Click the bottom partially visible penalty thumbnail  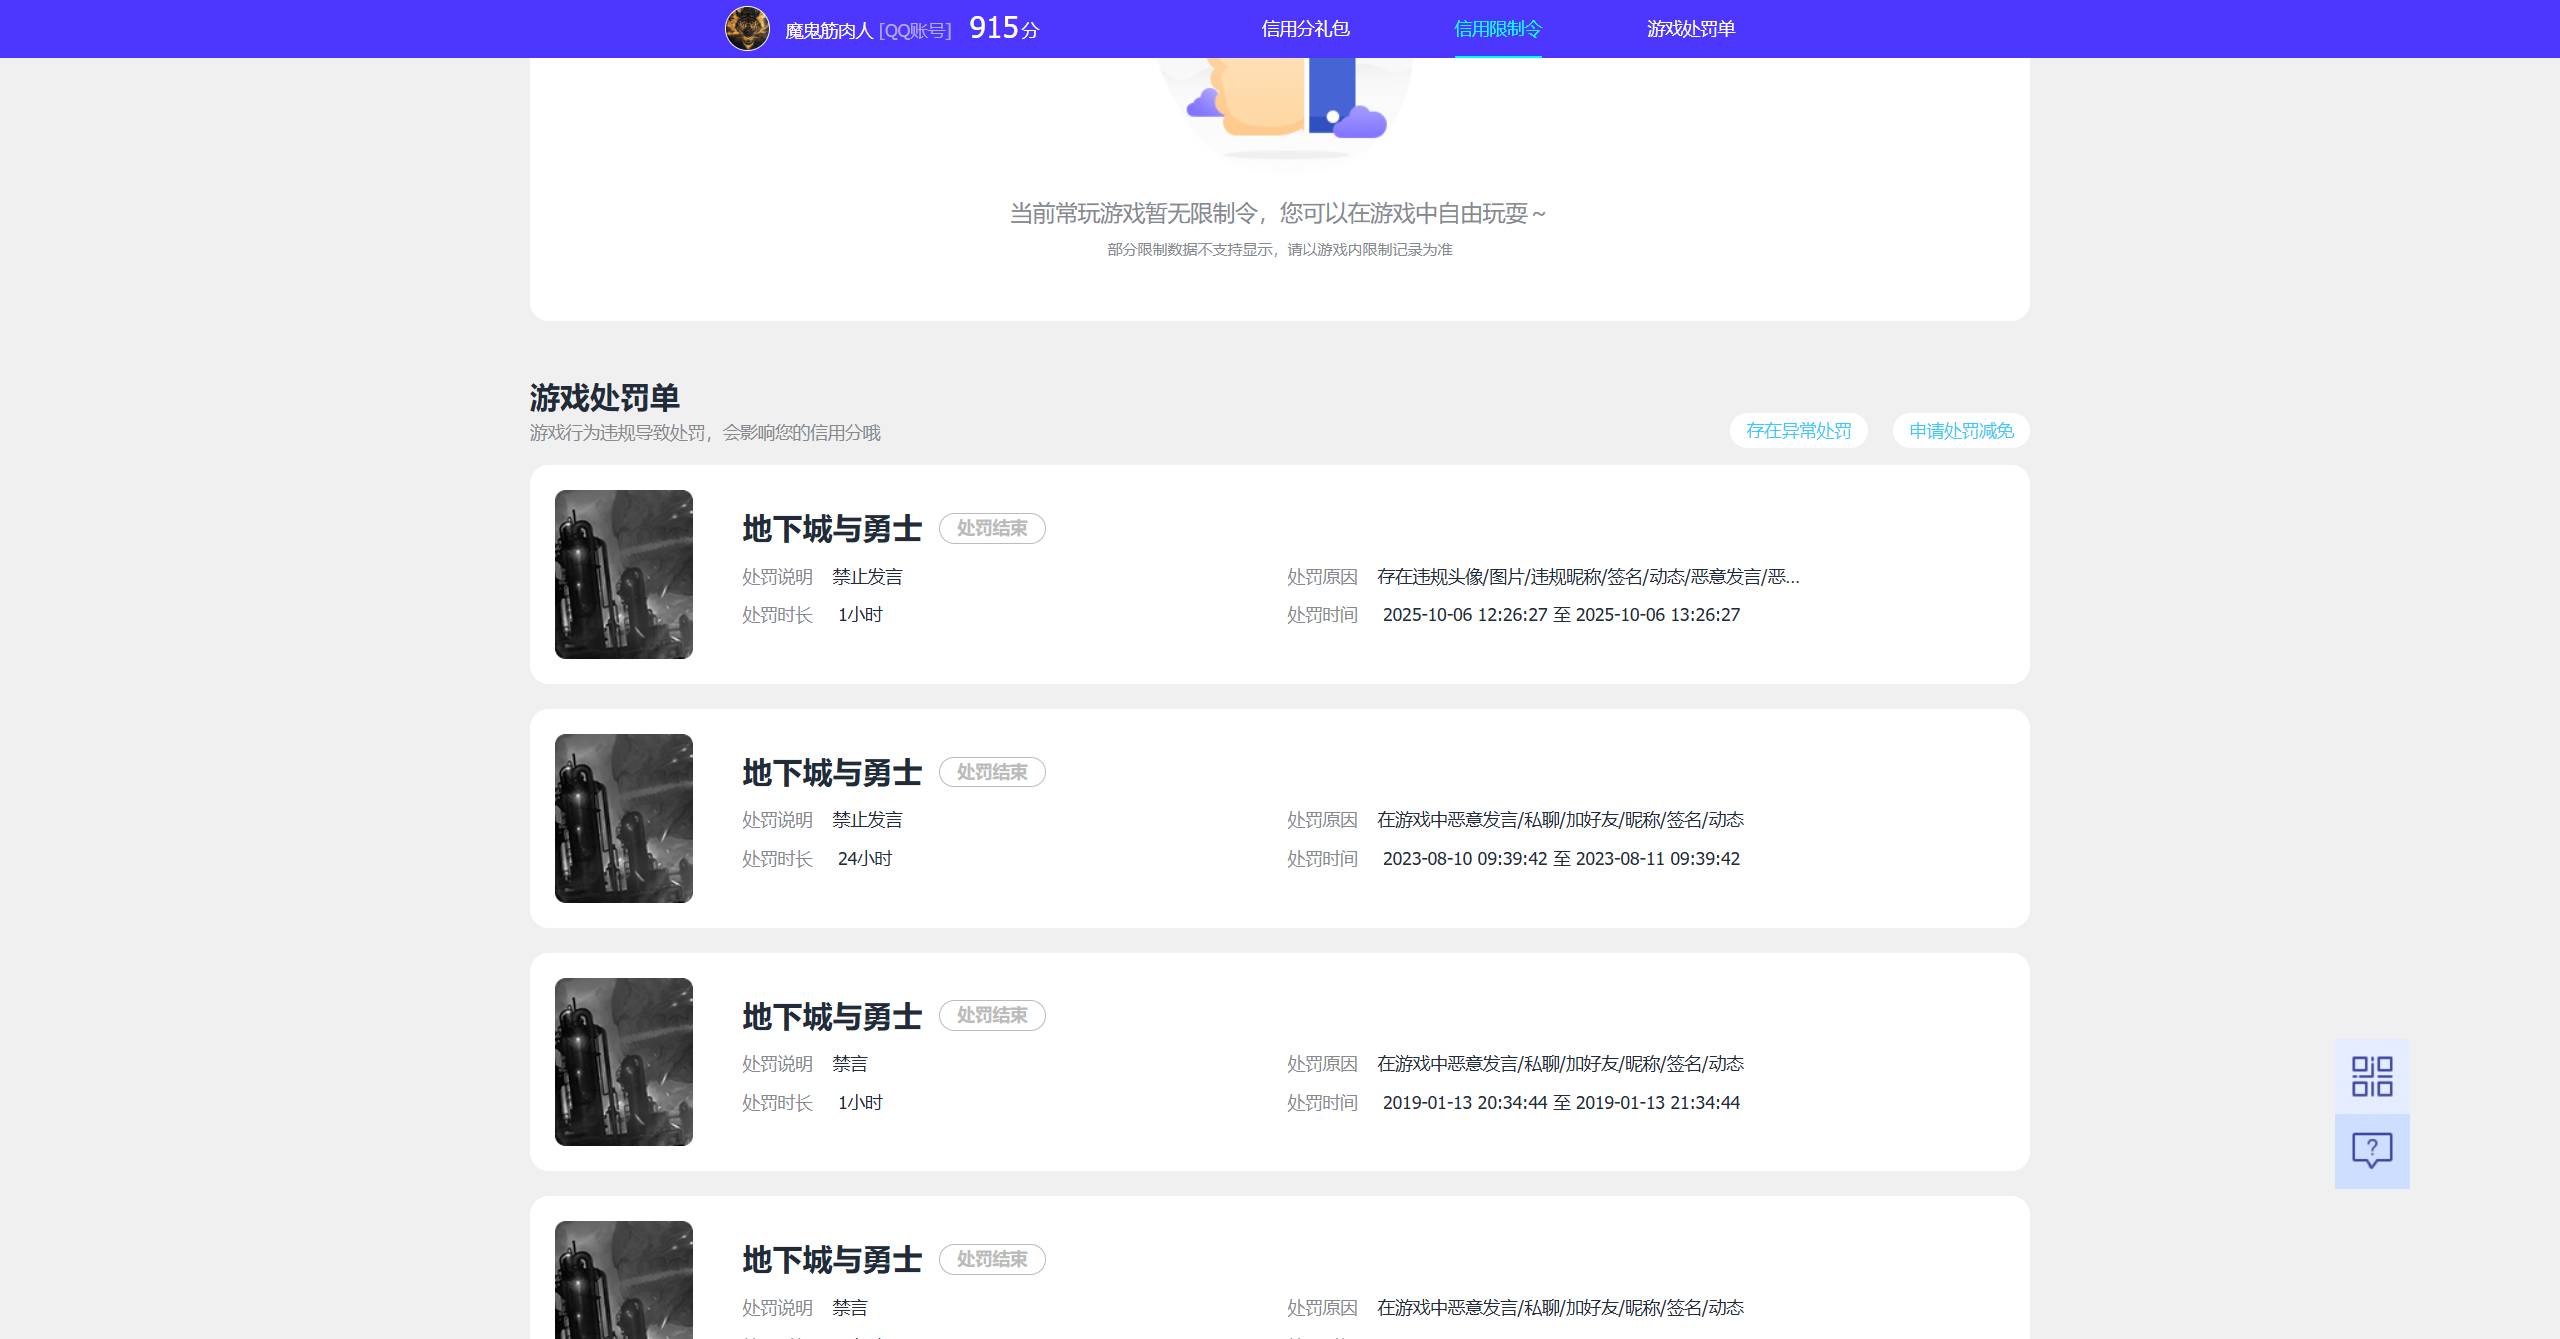coord(624,1282)
